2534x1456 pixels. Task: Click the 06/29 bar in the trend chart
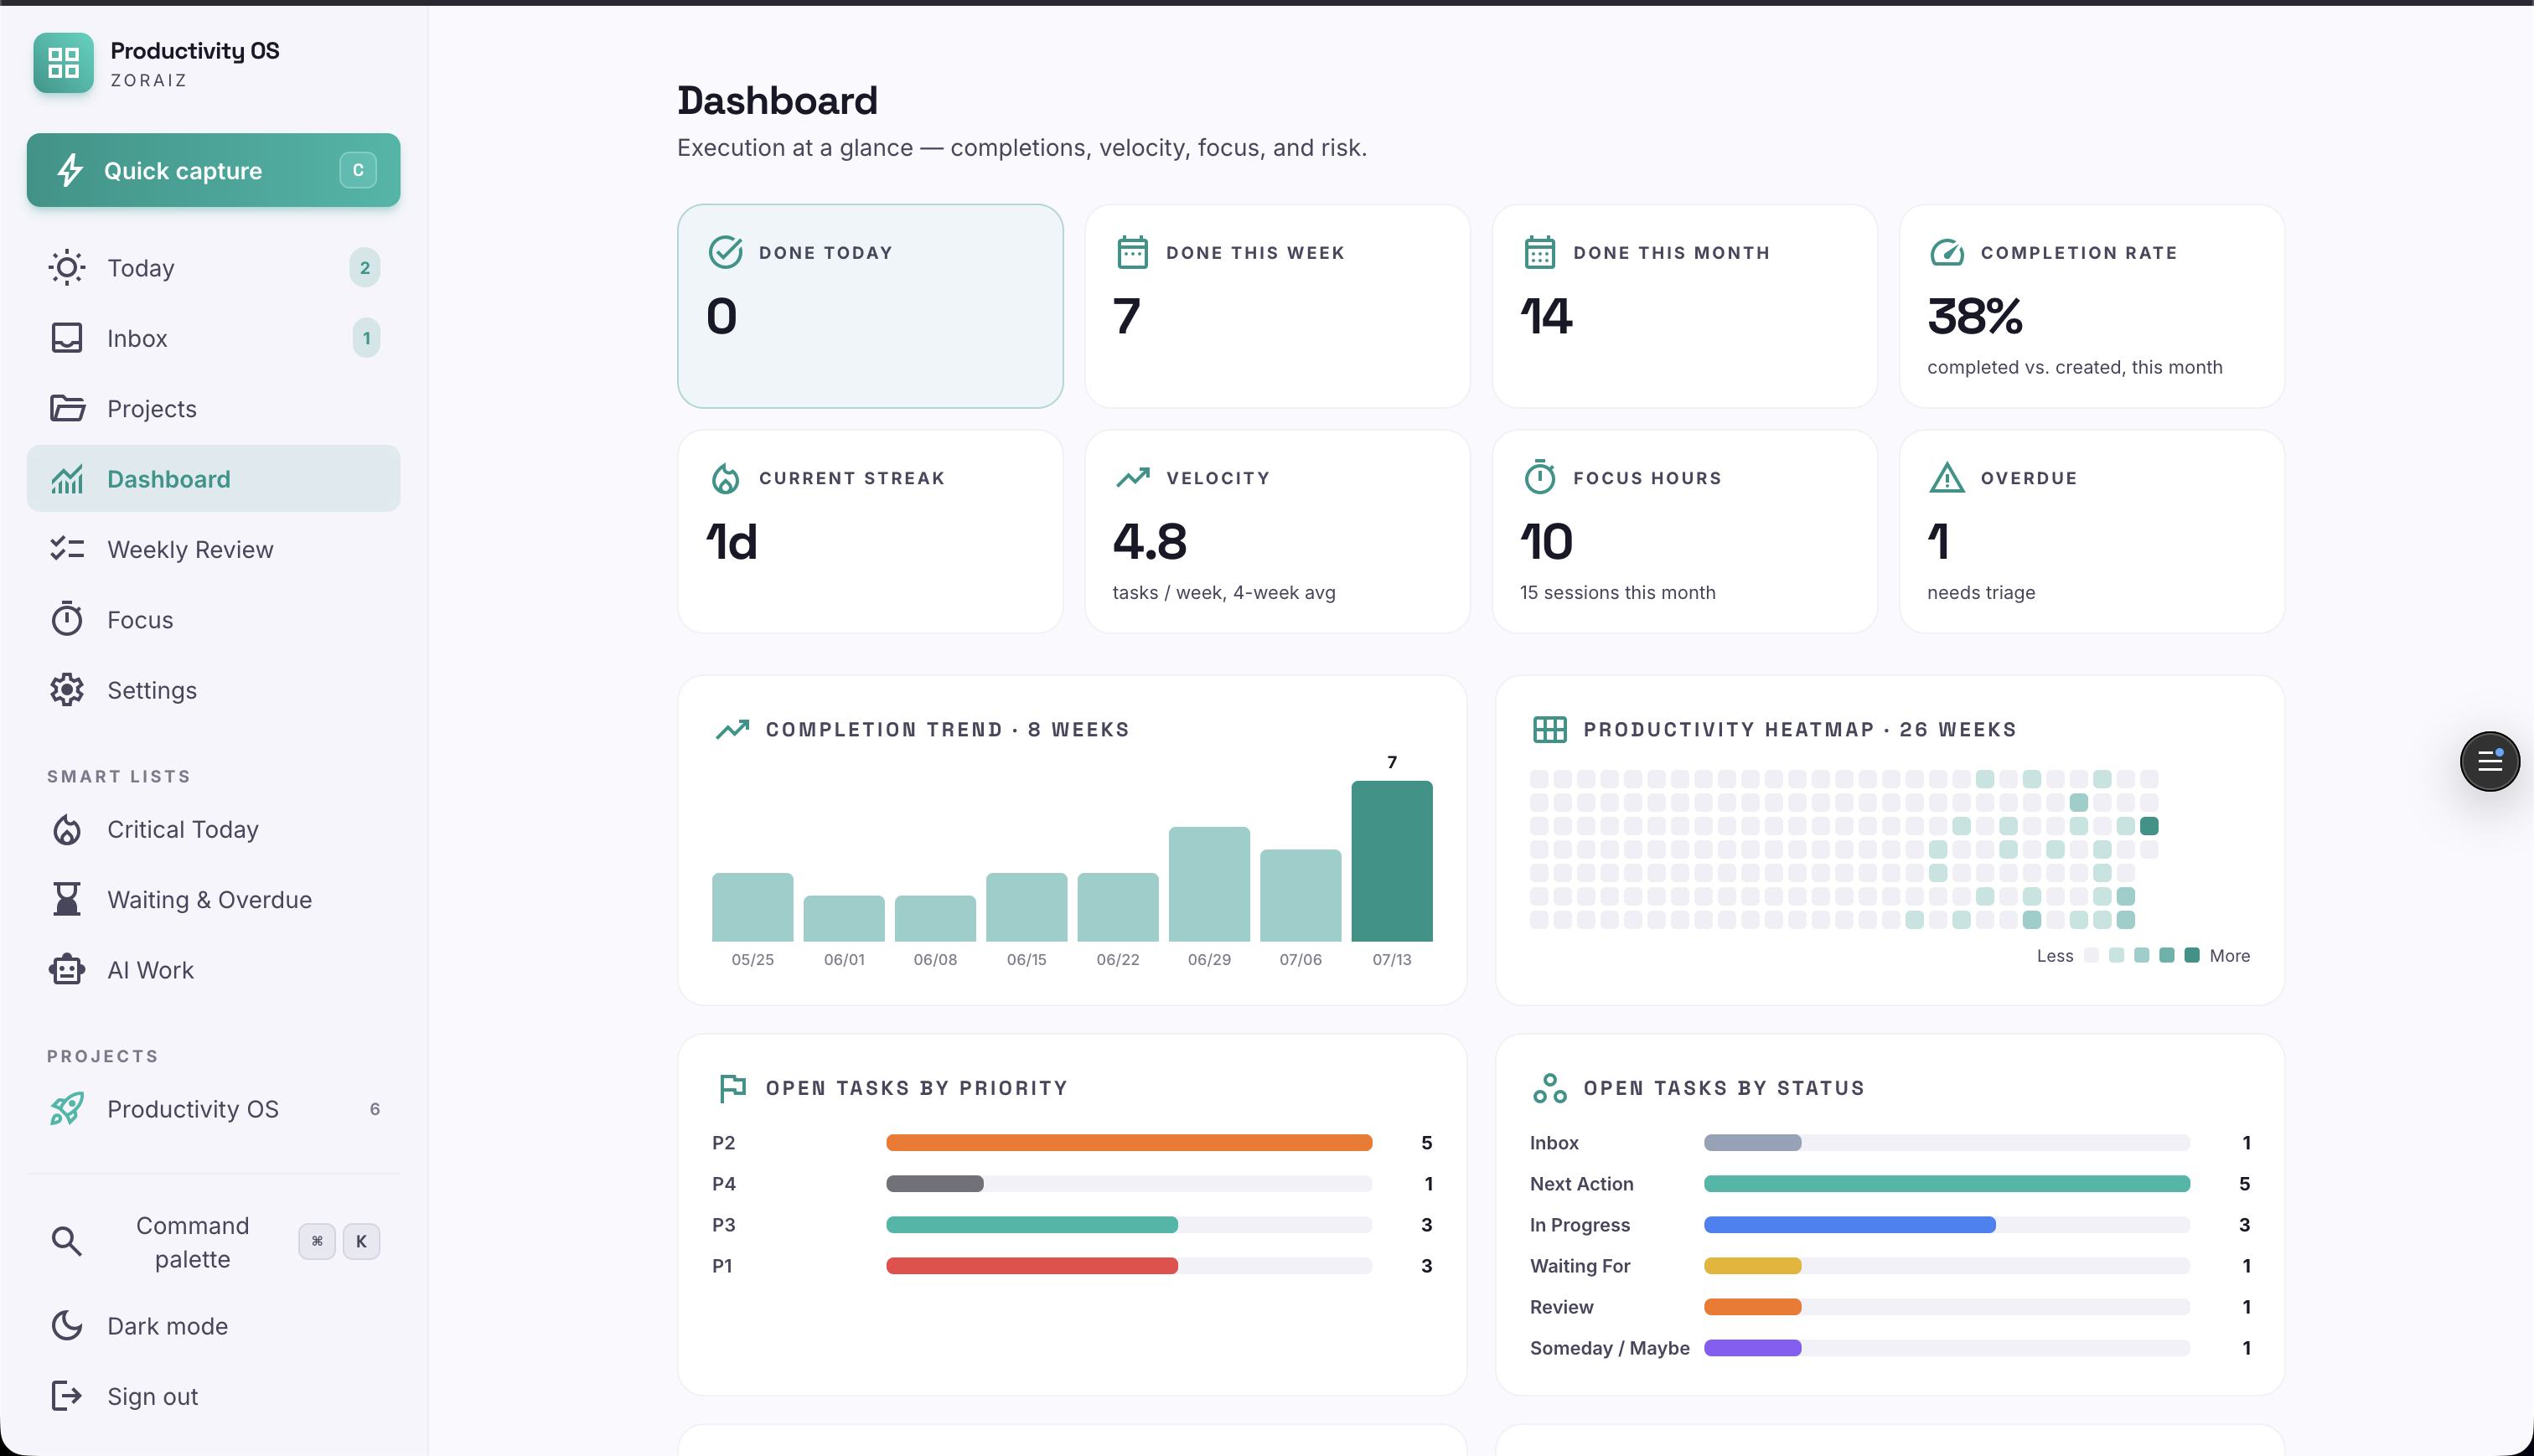(1209, 884)
